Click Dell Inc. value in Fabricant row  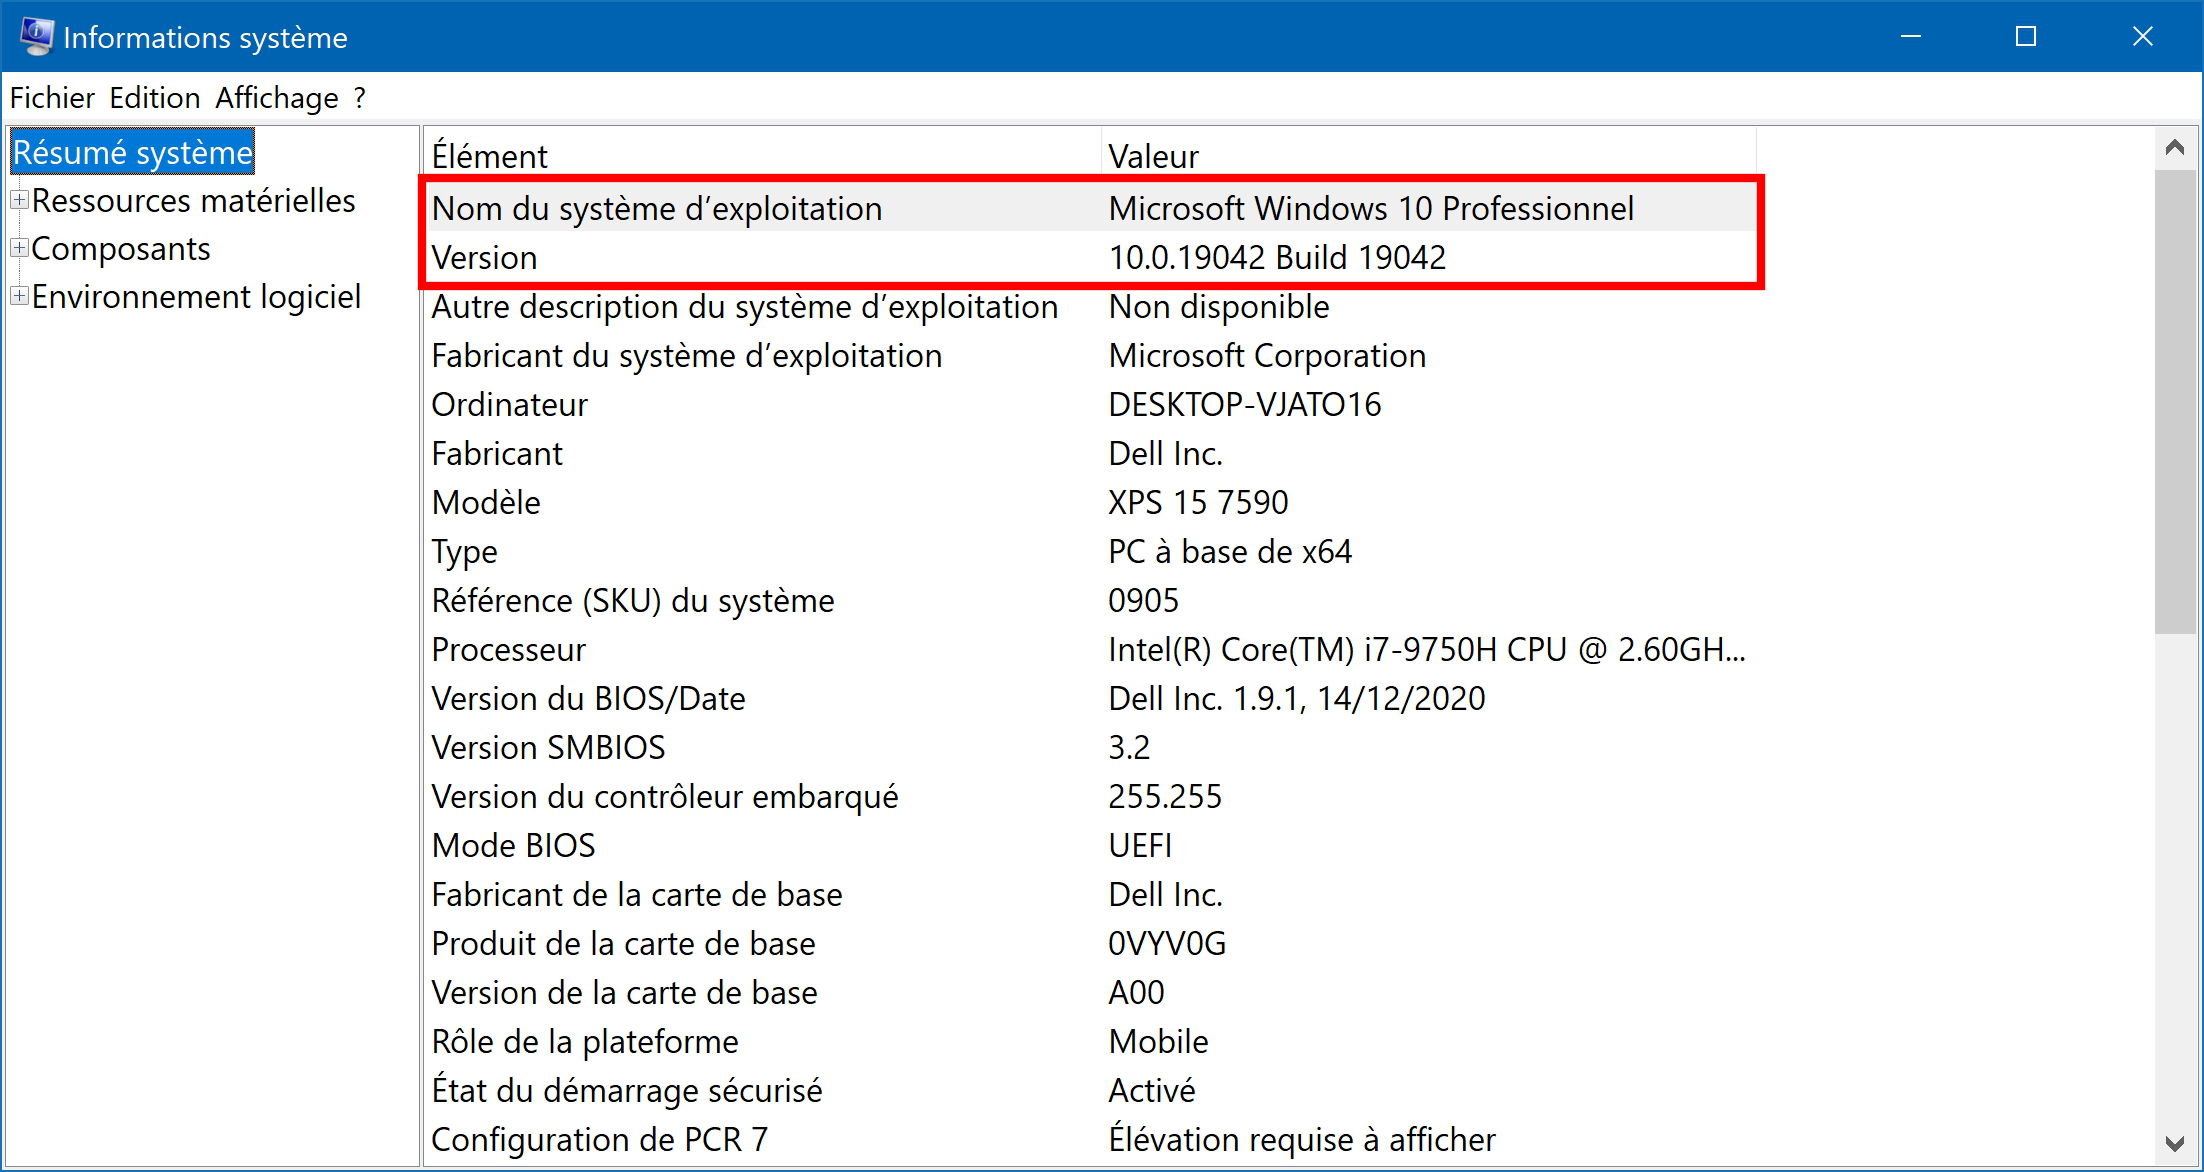[x=1165, y=453]
